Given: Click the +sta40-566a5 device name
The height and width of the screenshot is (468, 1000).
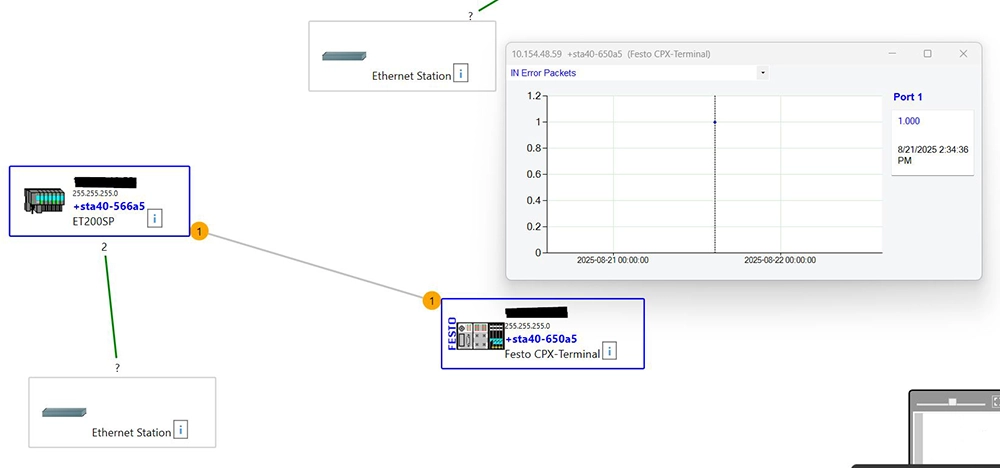Looking at the screenshot, I should click(108, 206).
